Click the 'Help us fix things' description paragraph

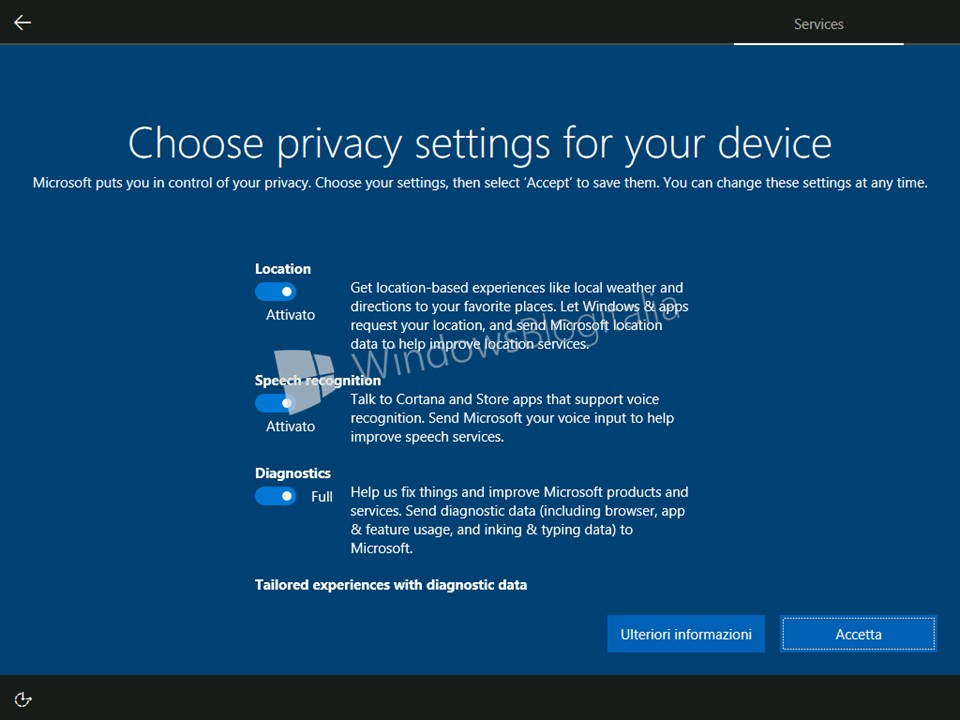pyautogui.click(x=519, y=520)
